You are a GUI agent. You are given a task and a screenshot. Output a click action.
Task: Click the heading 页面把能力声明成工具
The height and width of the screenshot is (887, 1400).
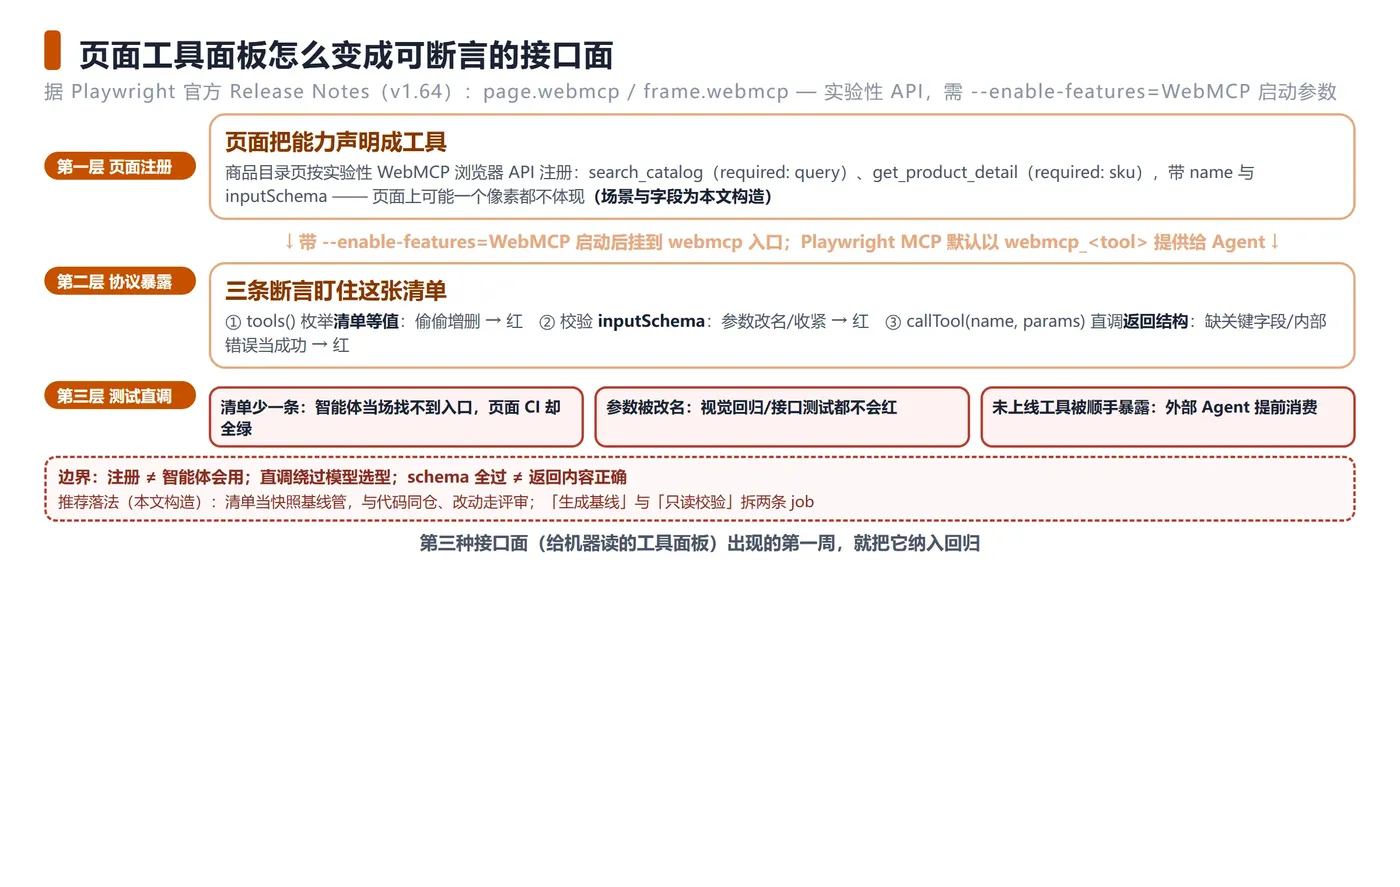click(336, 142)
